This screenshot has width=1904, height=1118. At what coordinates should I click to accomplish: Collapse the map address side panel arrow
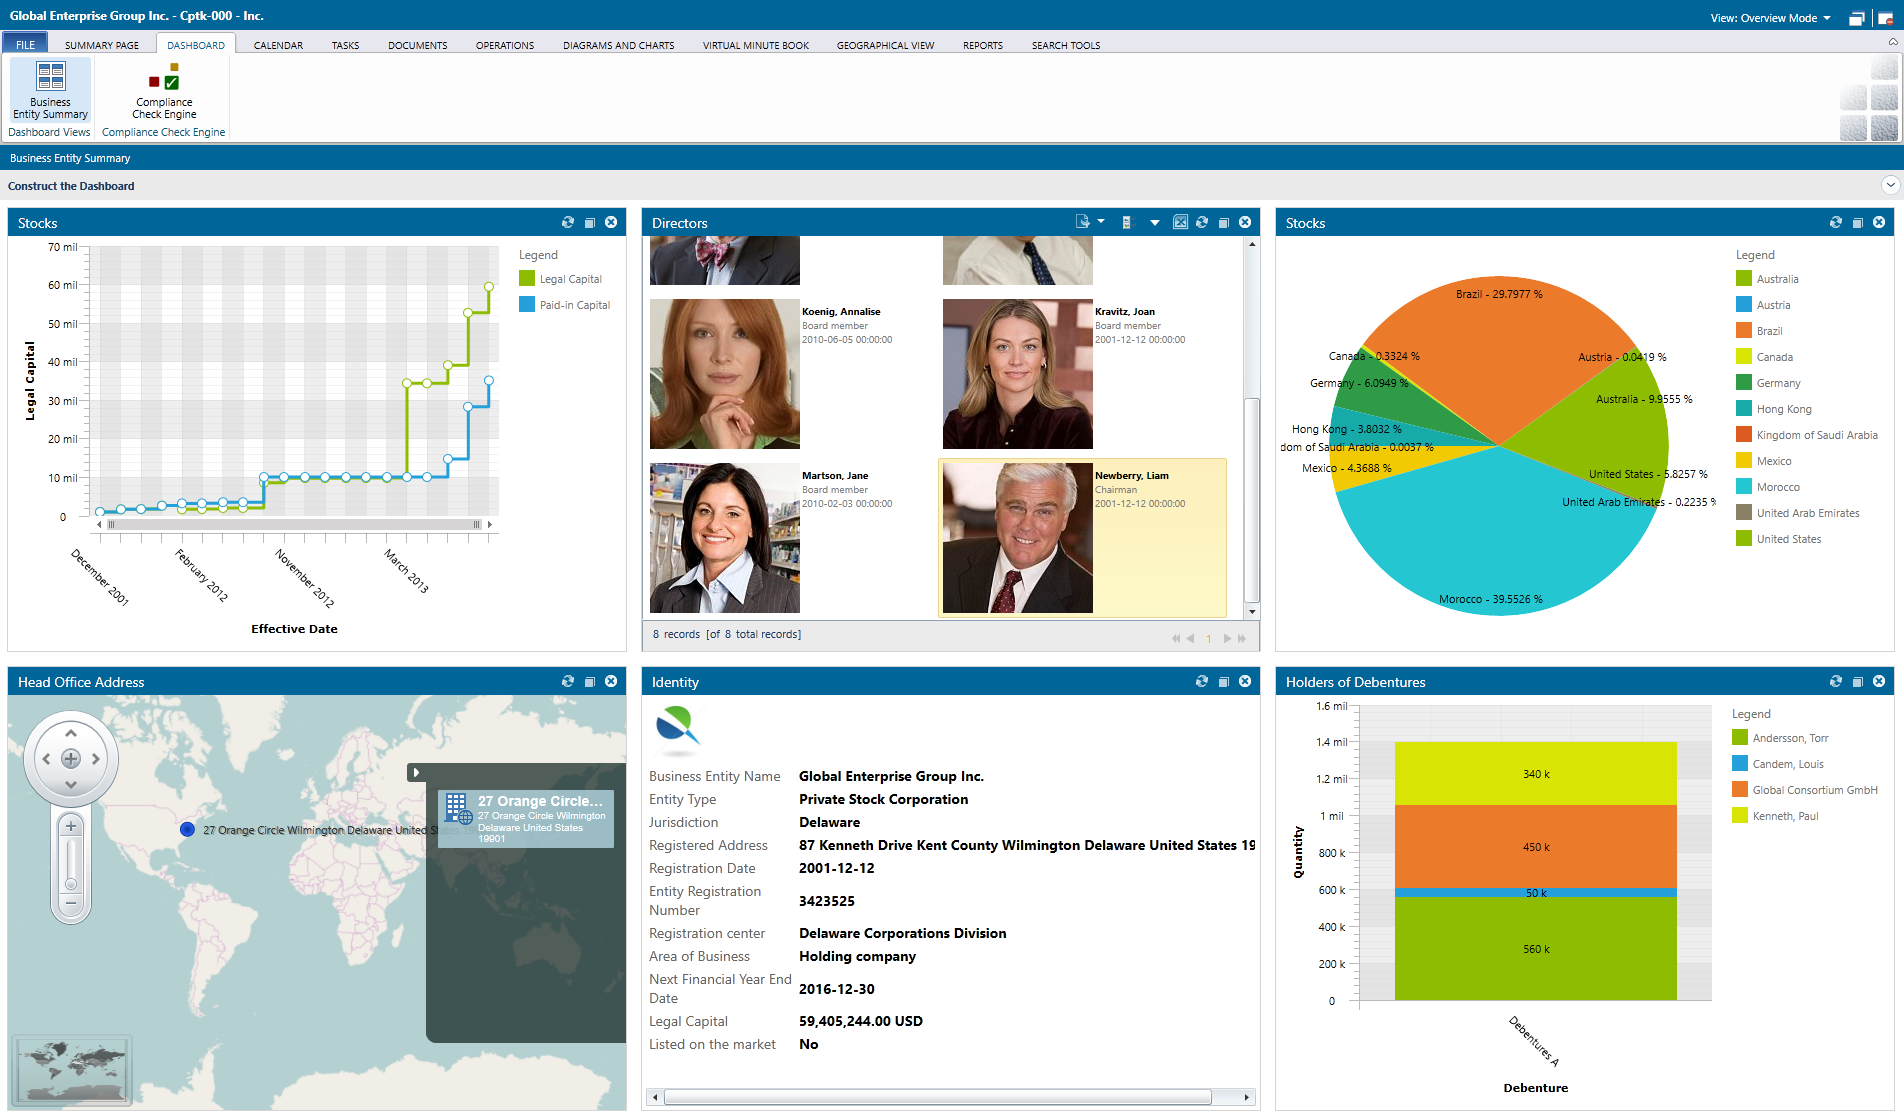click(x=417, y=772)
